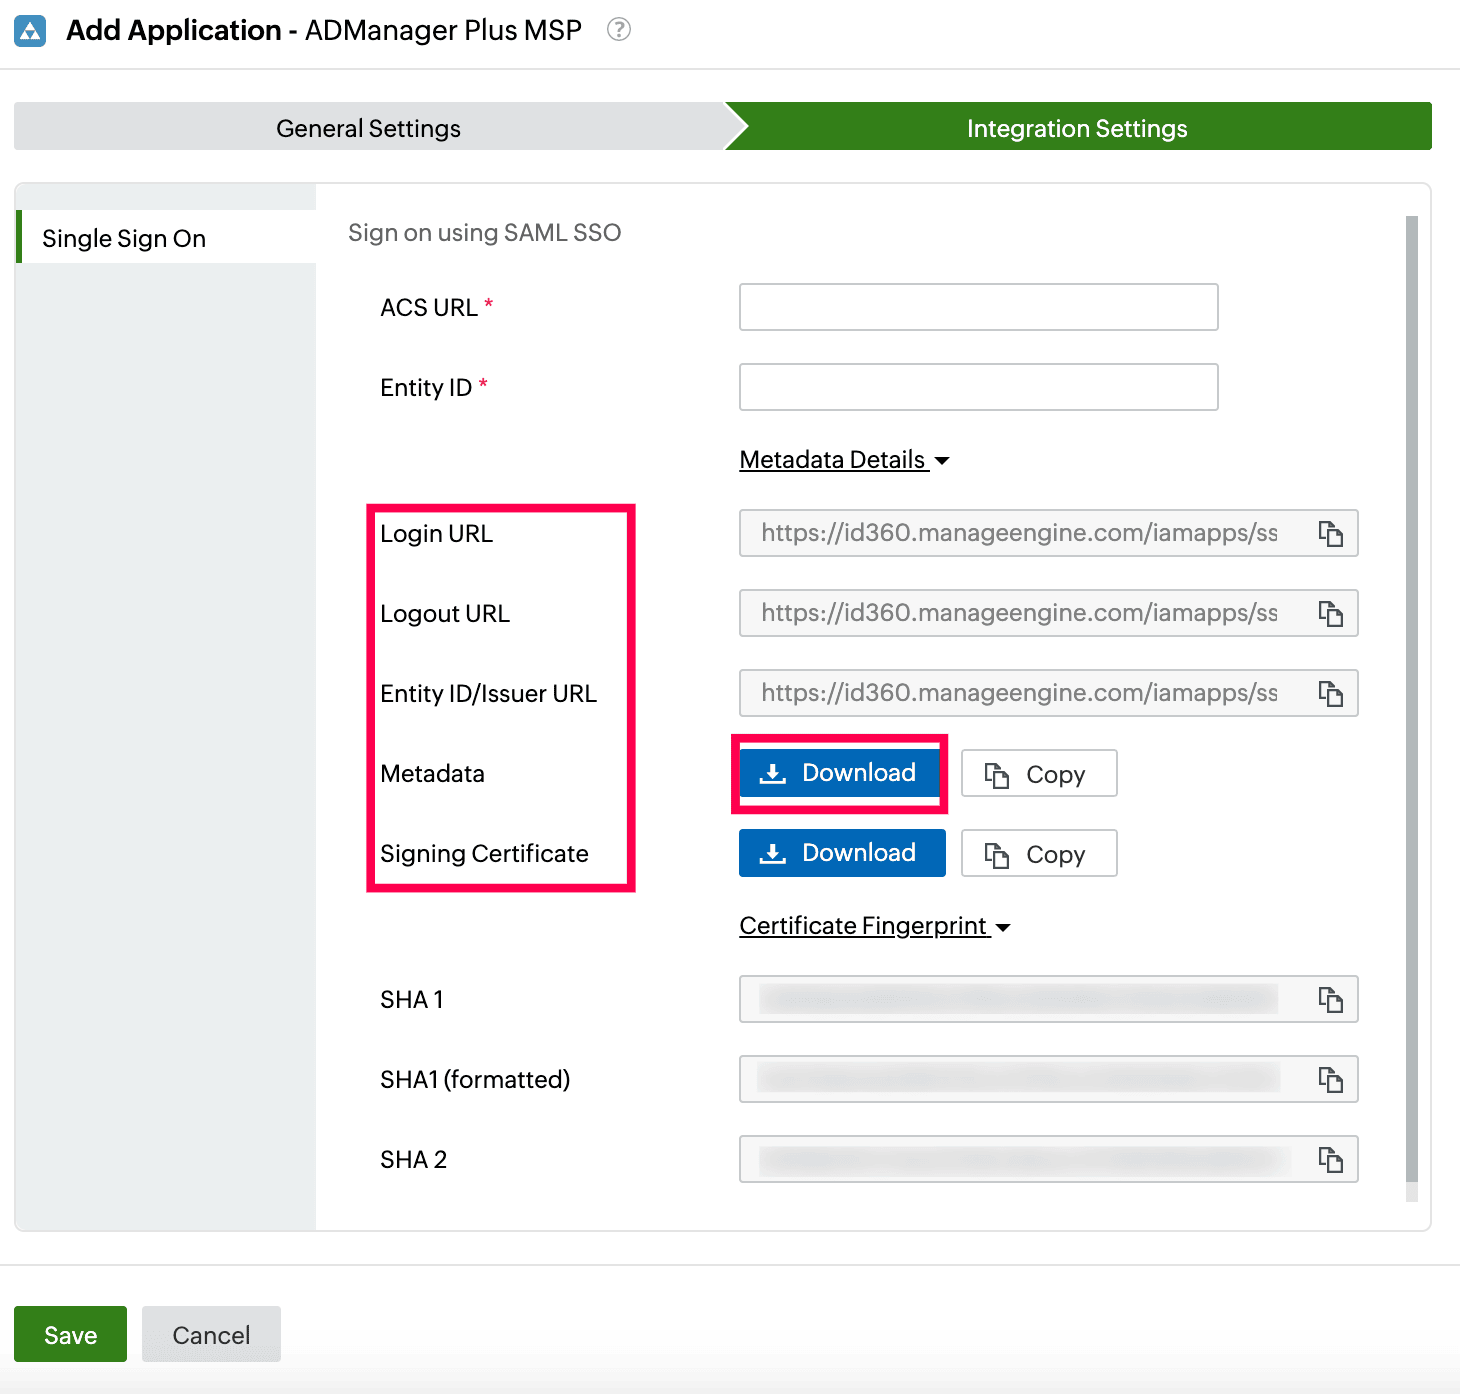The height and width of the screenshot is (1394, 1460).
Task: Copy the Entity ID/Issuer URL value
Action: (x=1331, y=693)
